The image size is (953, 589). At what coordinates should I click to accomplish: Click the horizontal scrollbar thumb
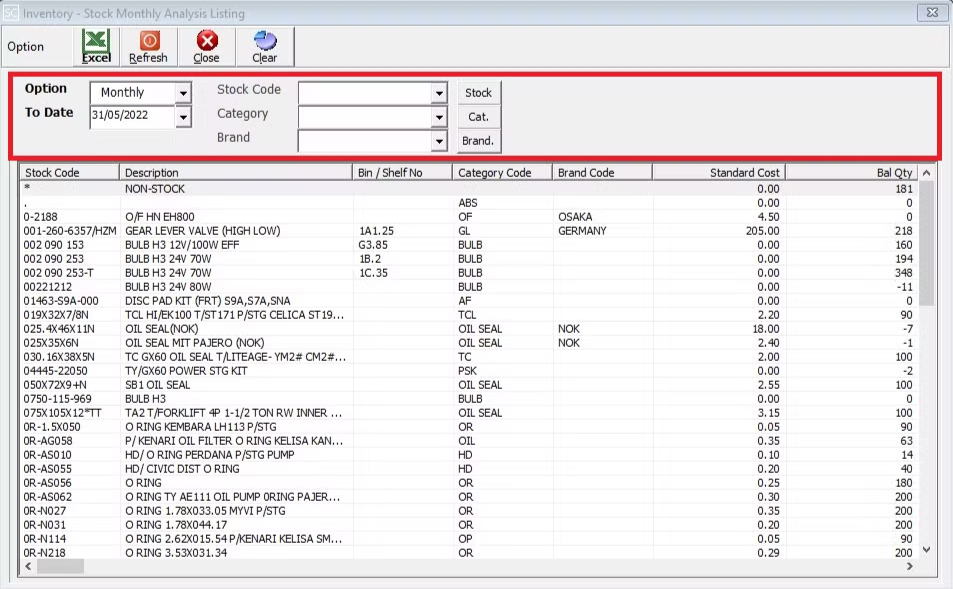click(x=60, y=566)
